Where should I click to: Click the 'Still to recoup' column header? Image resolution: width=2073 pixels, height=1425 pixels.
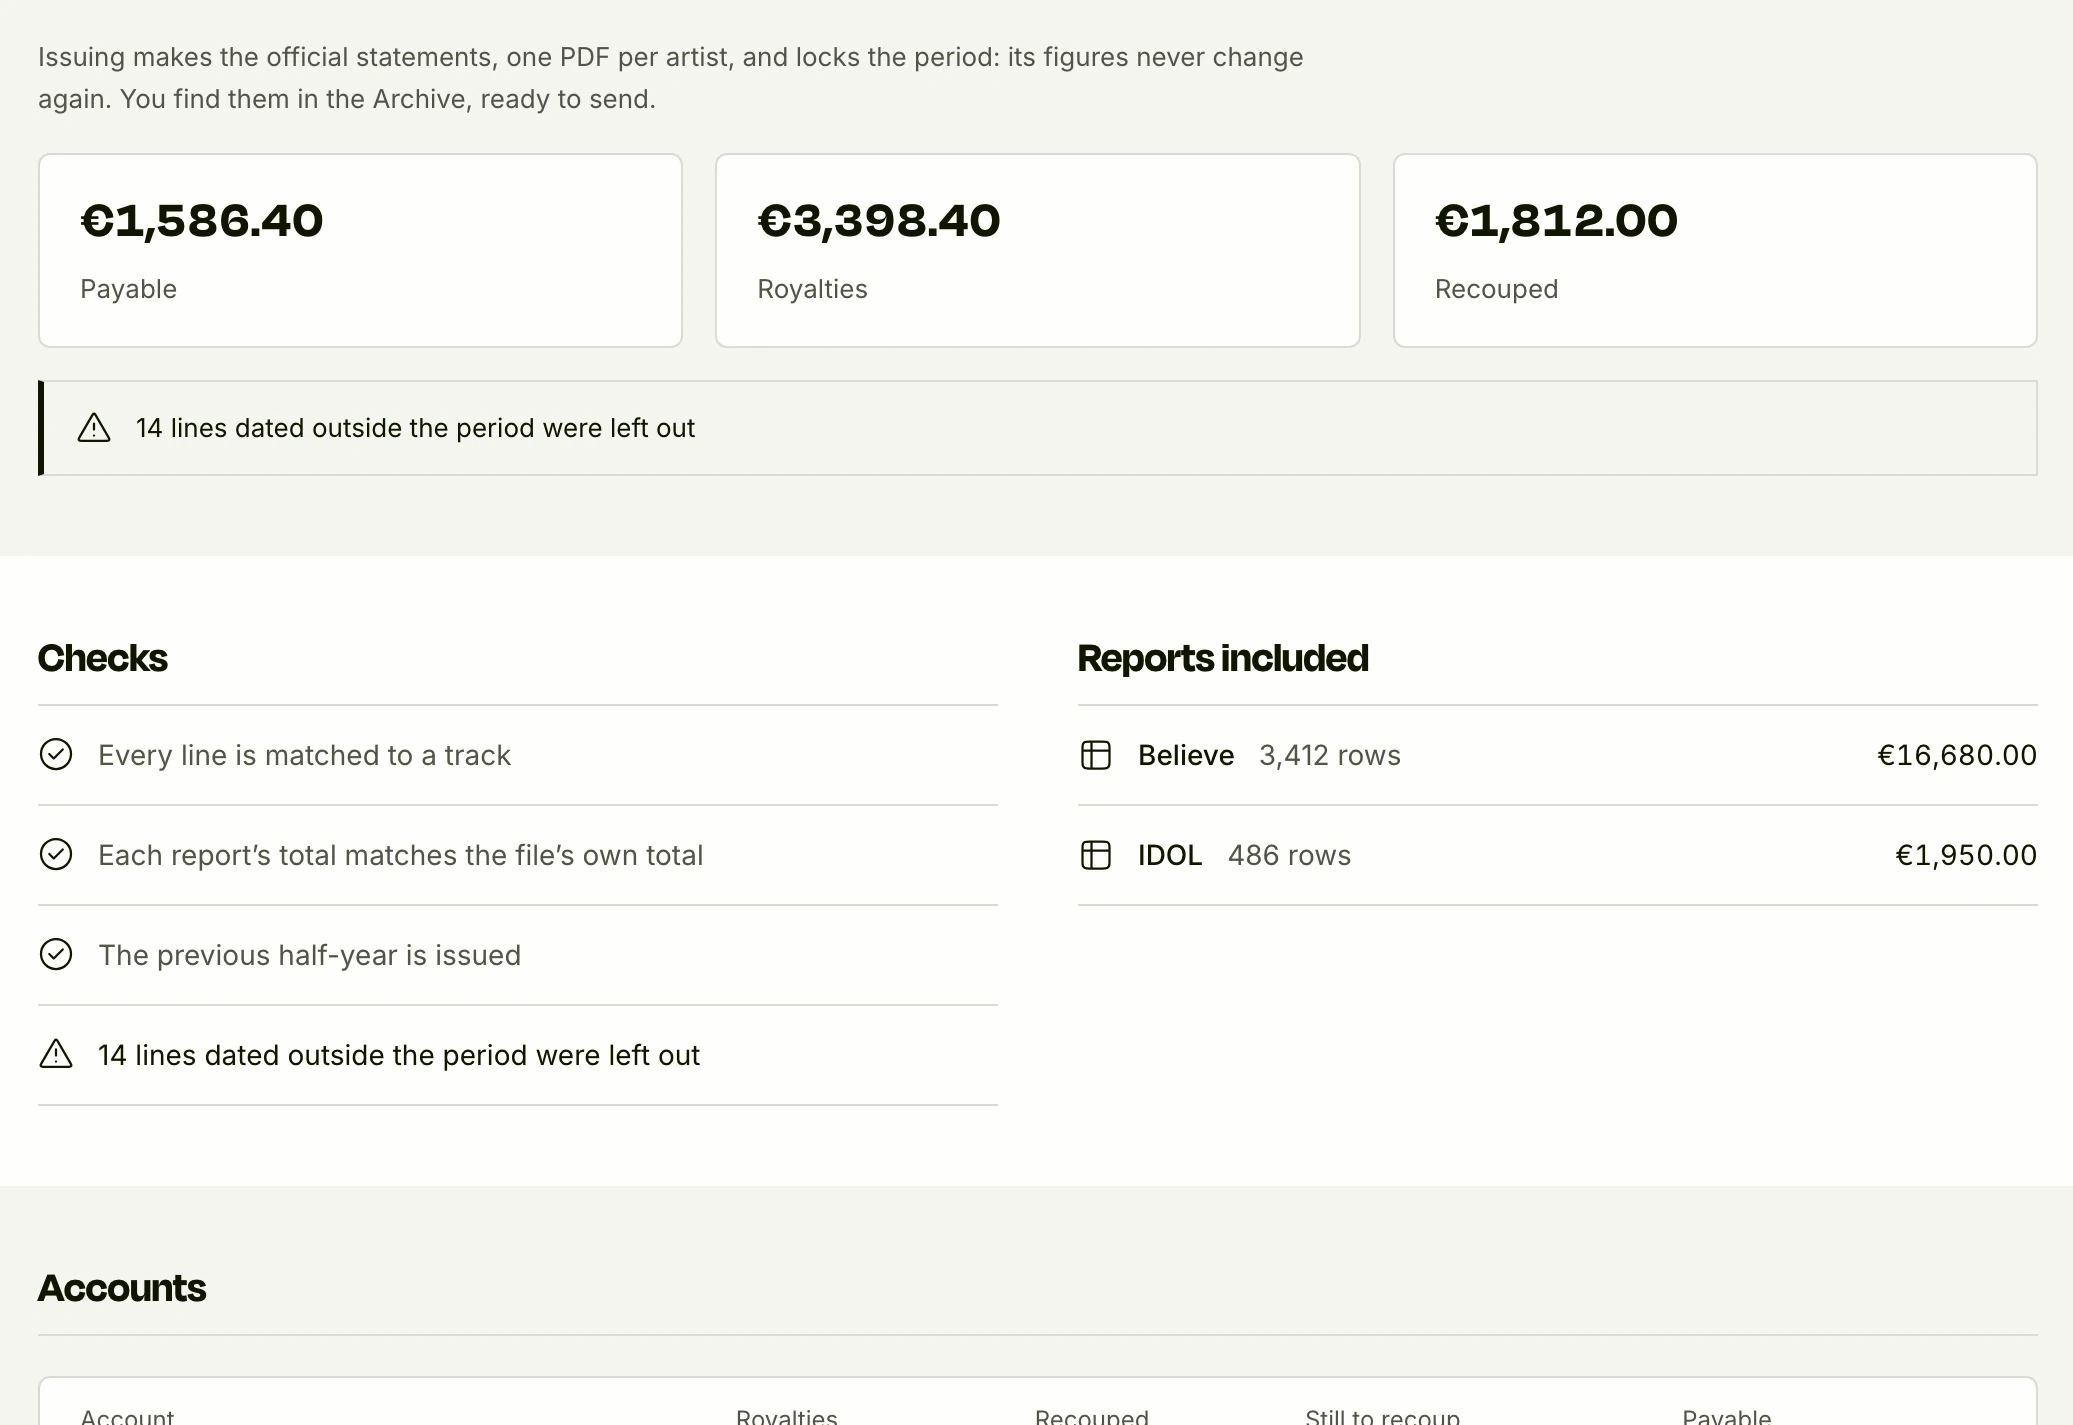pos(1382,1416)
